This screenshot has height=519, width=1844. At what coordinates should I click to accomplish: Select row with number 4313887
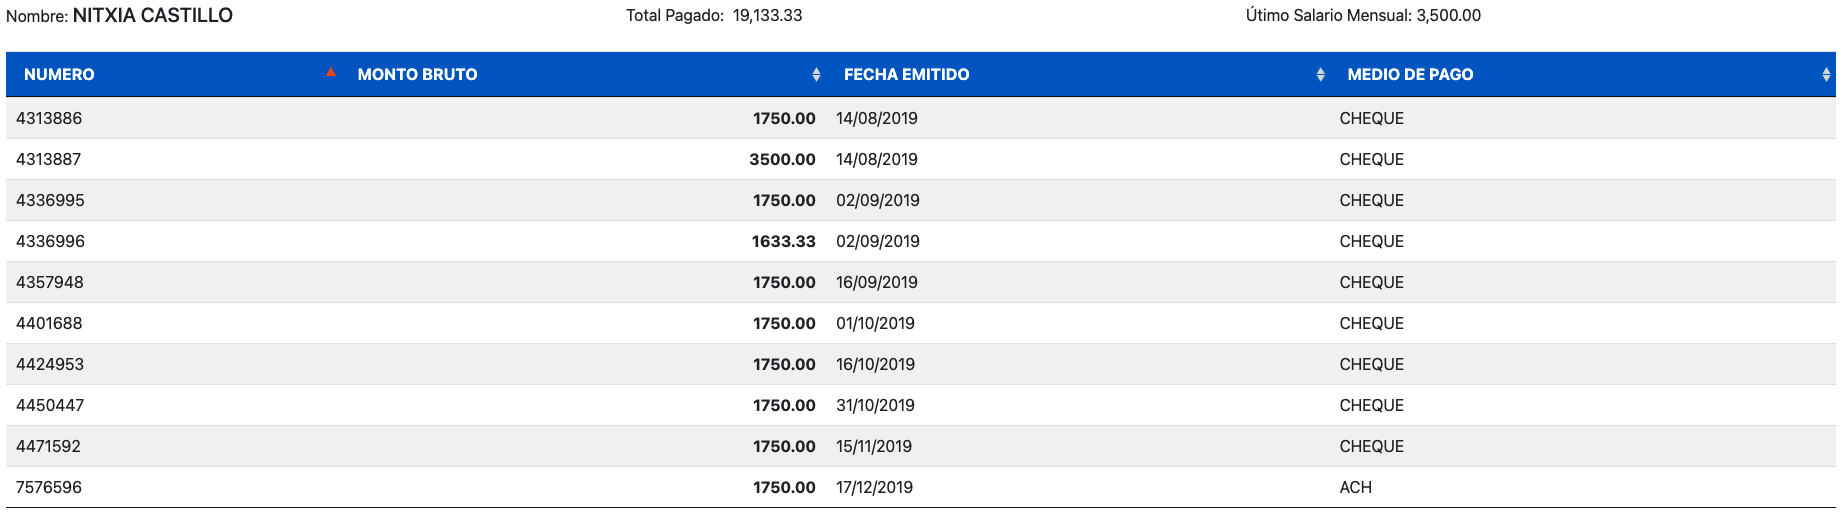921,159
